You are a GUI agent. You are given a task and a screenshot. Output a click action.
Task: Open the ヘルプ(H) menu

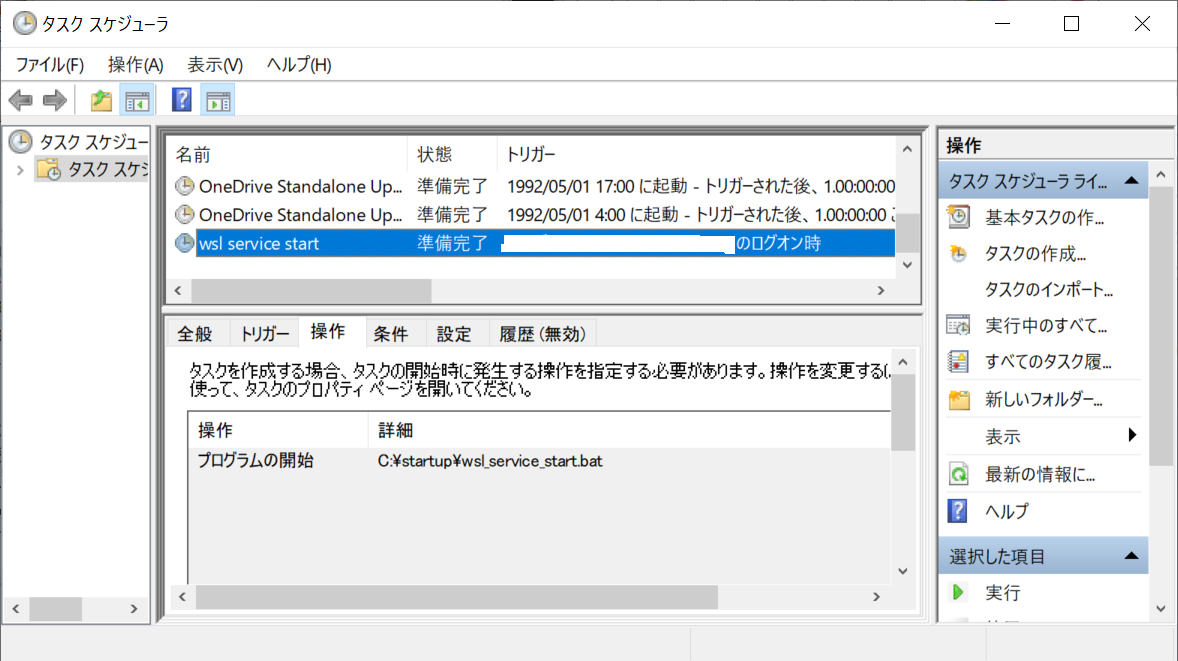(x=299, y=65)
